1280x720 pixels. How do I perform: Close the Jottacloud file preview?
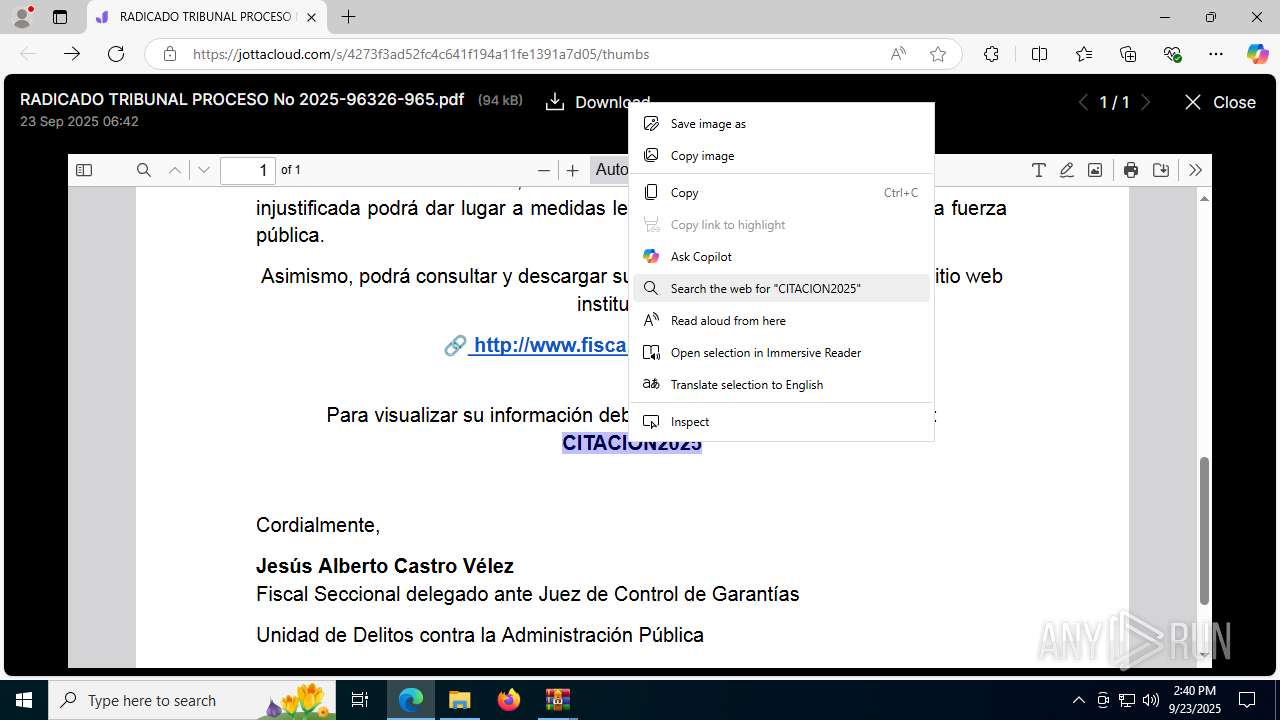point(1219,102)
